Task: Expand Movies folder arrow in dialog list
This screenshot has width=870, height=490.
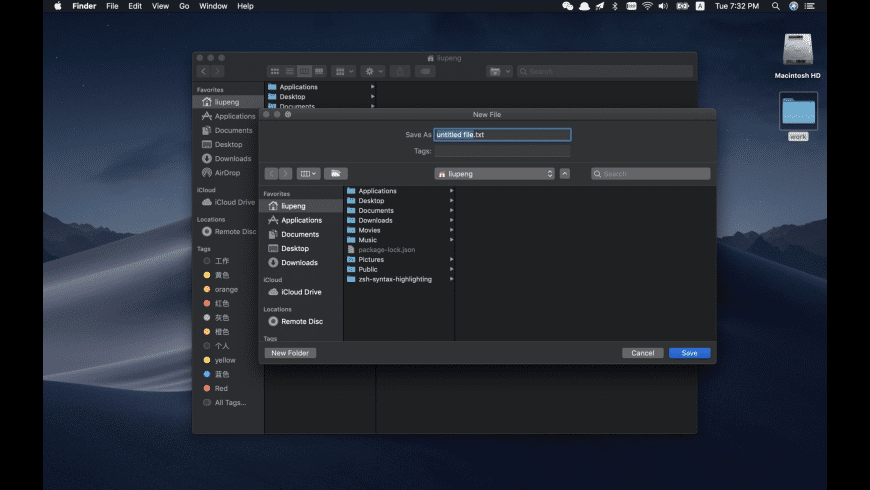Action: [x=451, y=230]
